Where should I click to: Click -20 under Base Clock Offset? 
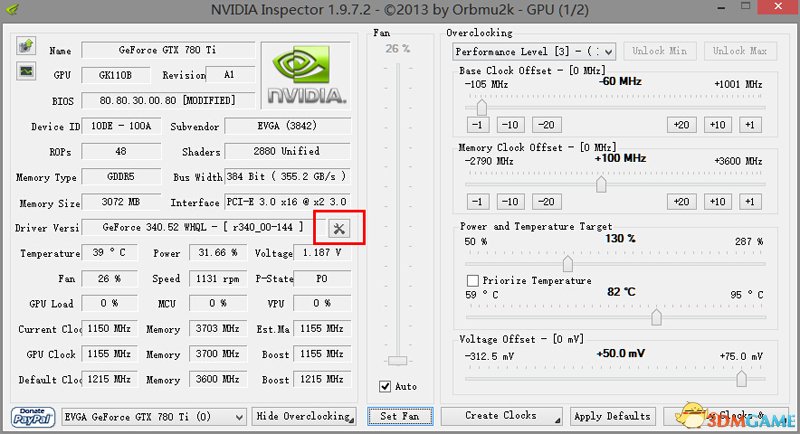click(546, 125)
